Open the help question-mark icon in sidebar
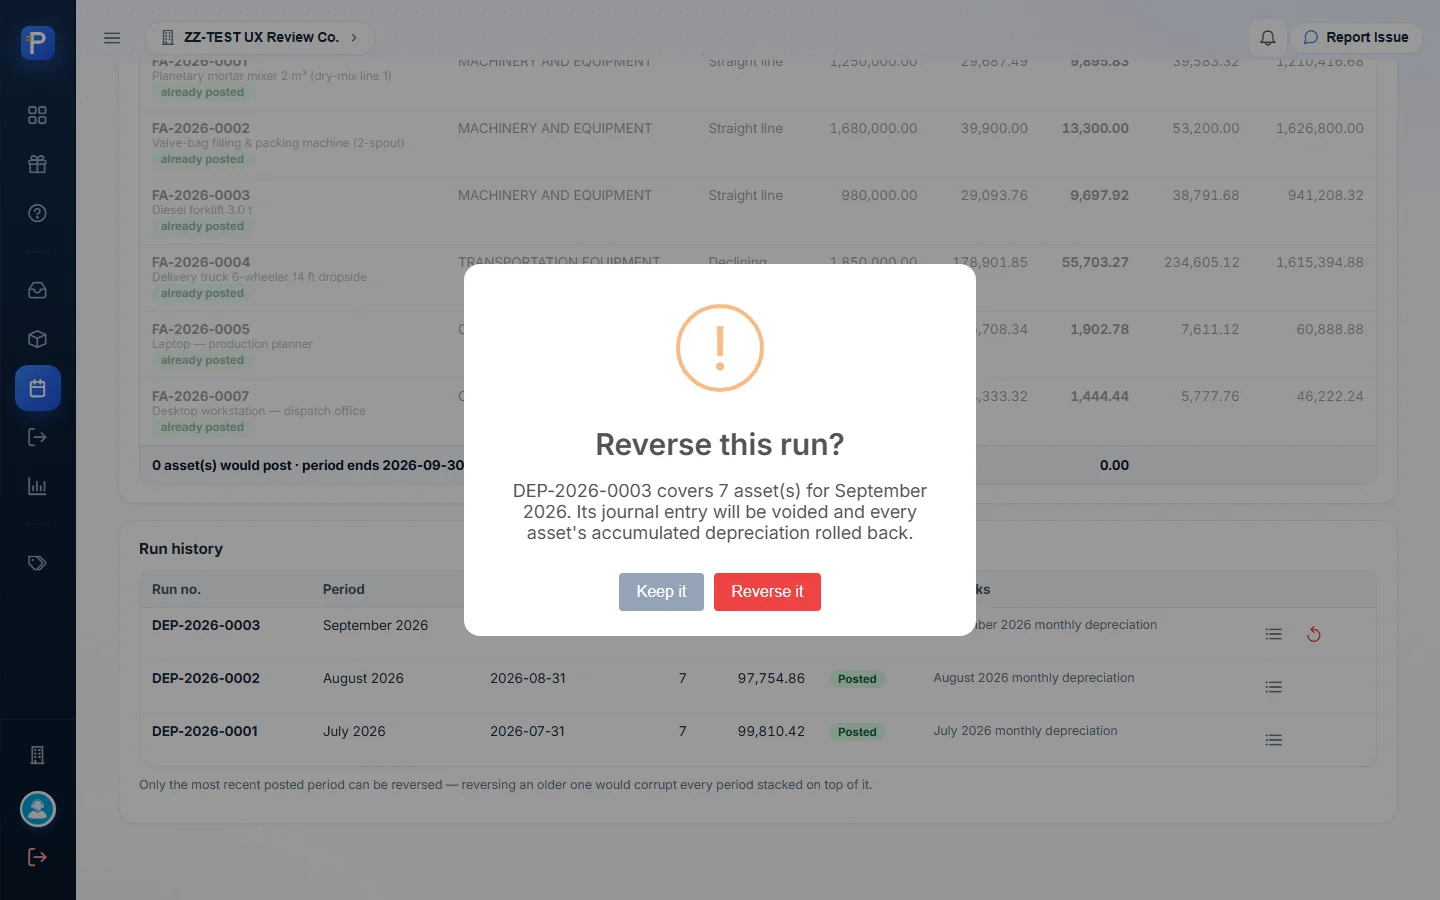 [x=38, y=213]
